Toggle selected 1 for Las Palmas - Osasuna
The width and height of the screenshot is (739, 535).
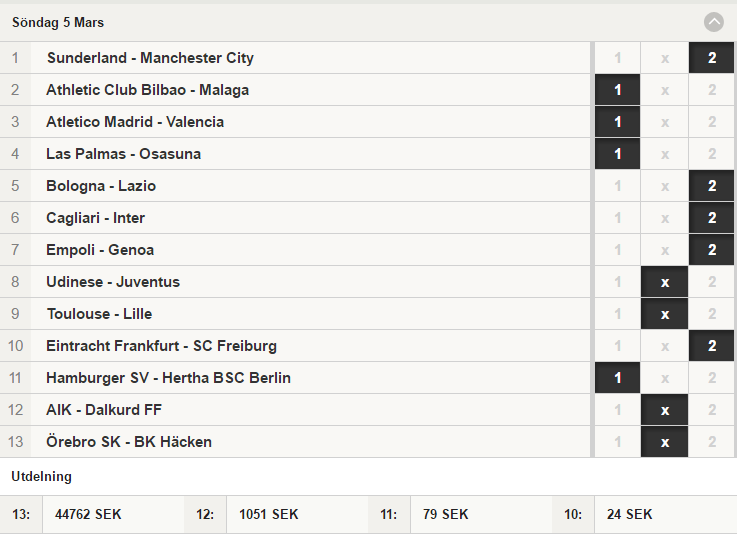tap(617, 154)
